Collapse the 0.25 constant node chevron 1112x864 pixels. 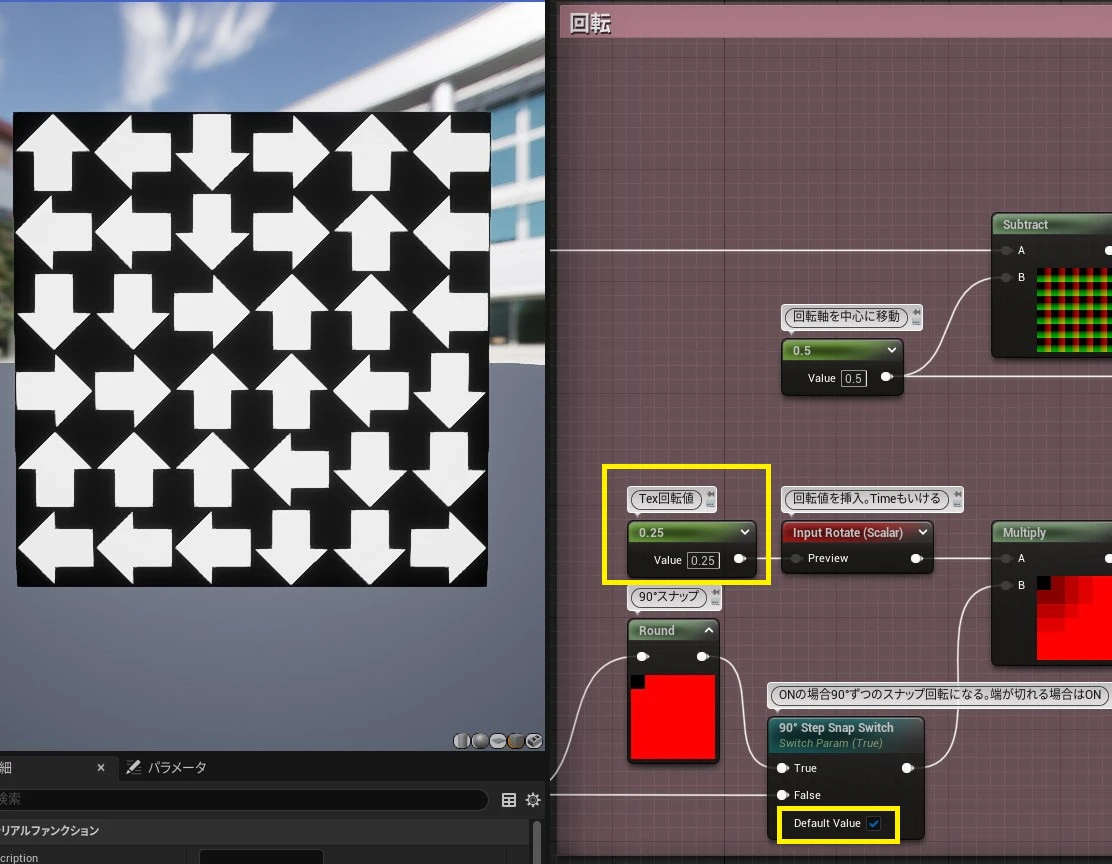(745, 532)
